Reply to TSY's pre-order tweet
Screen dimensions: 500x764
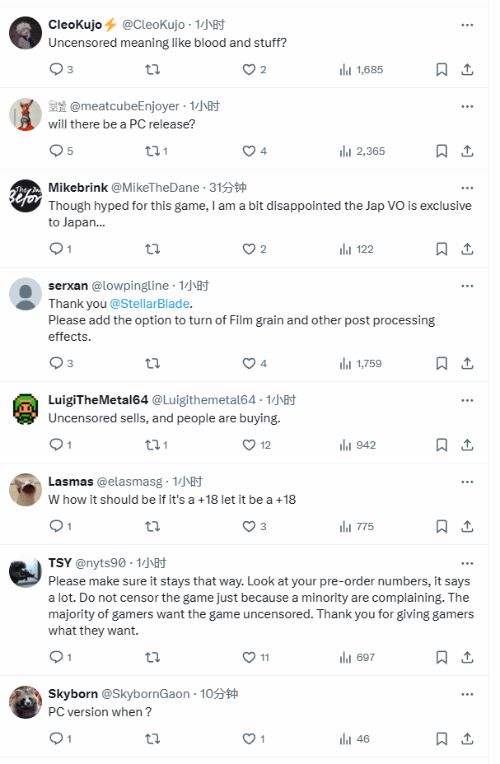coord(60,657)
